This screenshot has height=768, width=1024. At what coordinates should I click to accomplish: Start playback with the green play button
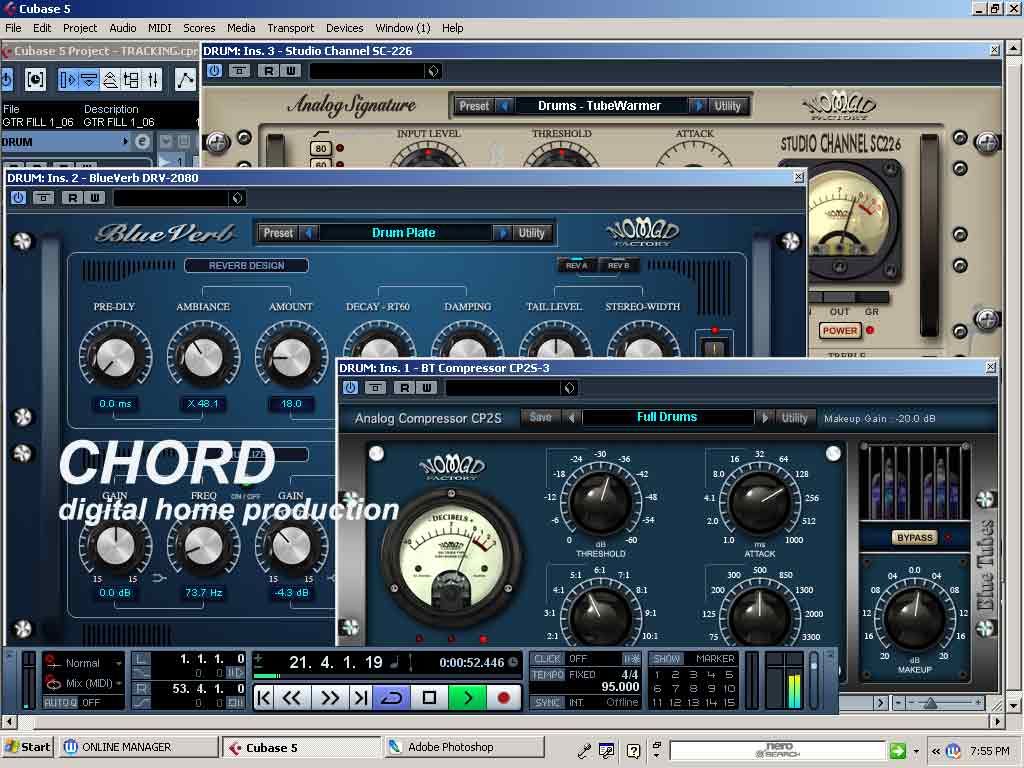468,697
